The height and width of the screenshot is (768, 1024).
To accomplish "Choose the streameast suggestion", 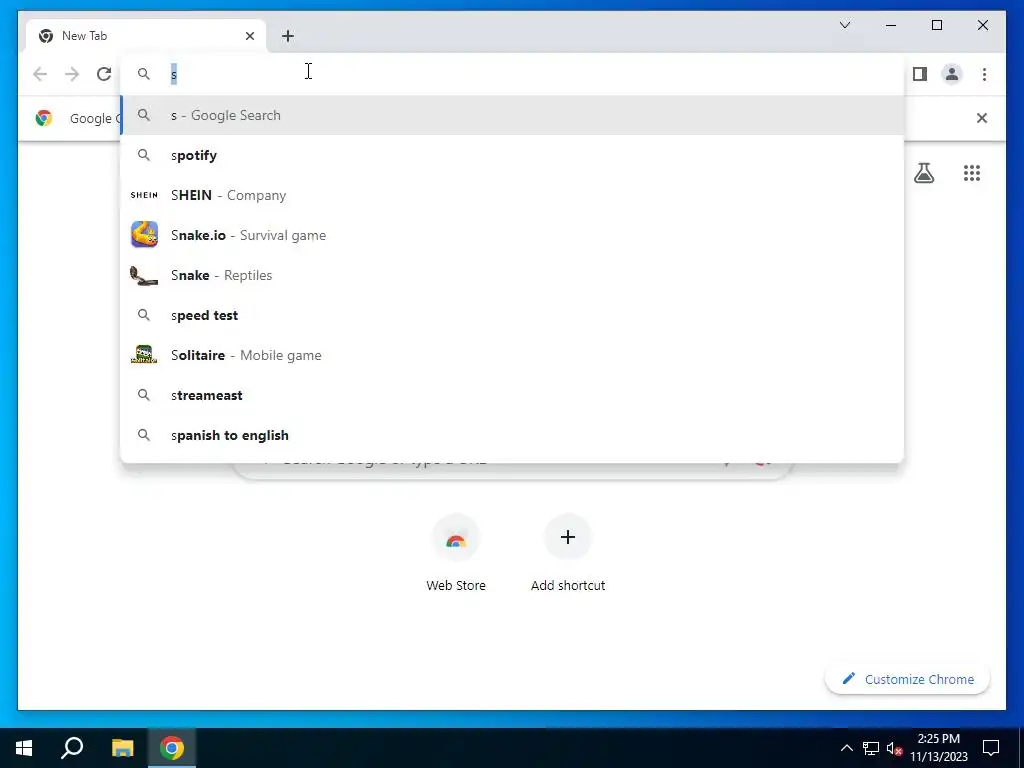I will (513, 395).
